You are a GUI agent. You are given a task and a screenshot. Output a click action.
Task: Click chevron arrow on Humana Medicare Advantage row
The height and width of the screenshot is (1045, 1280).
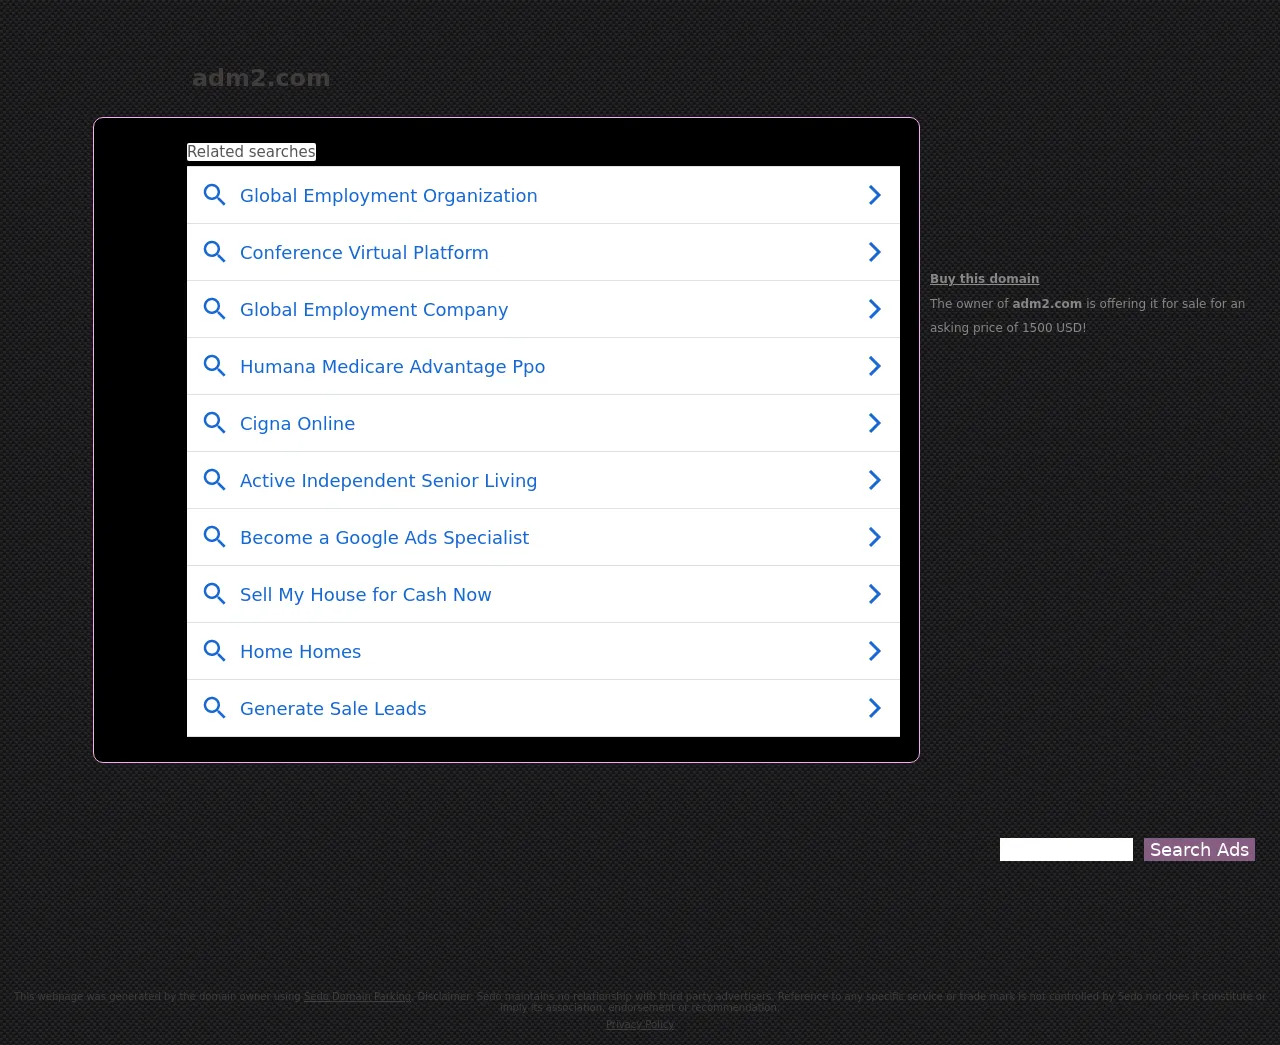click(875, 366)
